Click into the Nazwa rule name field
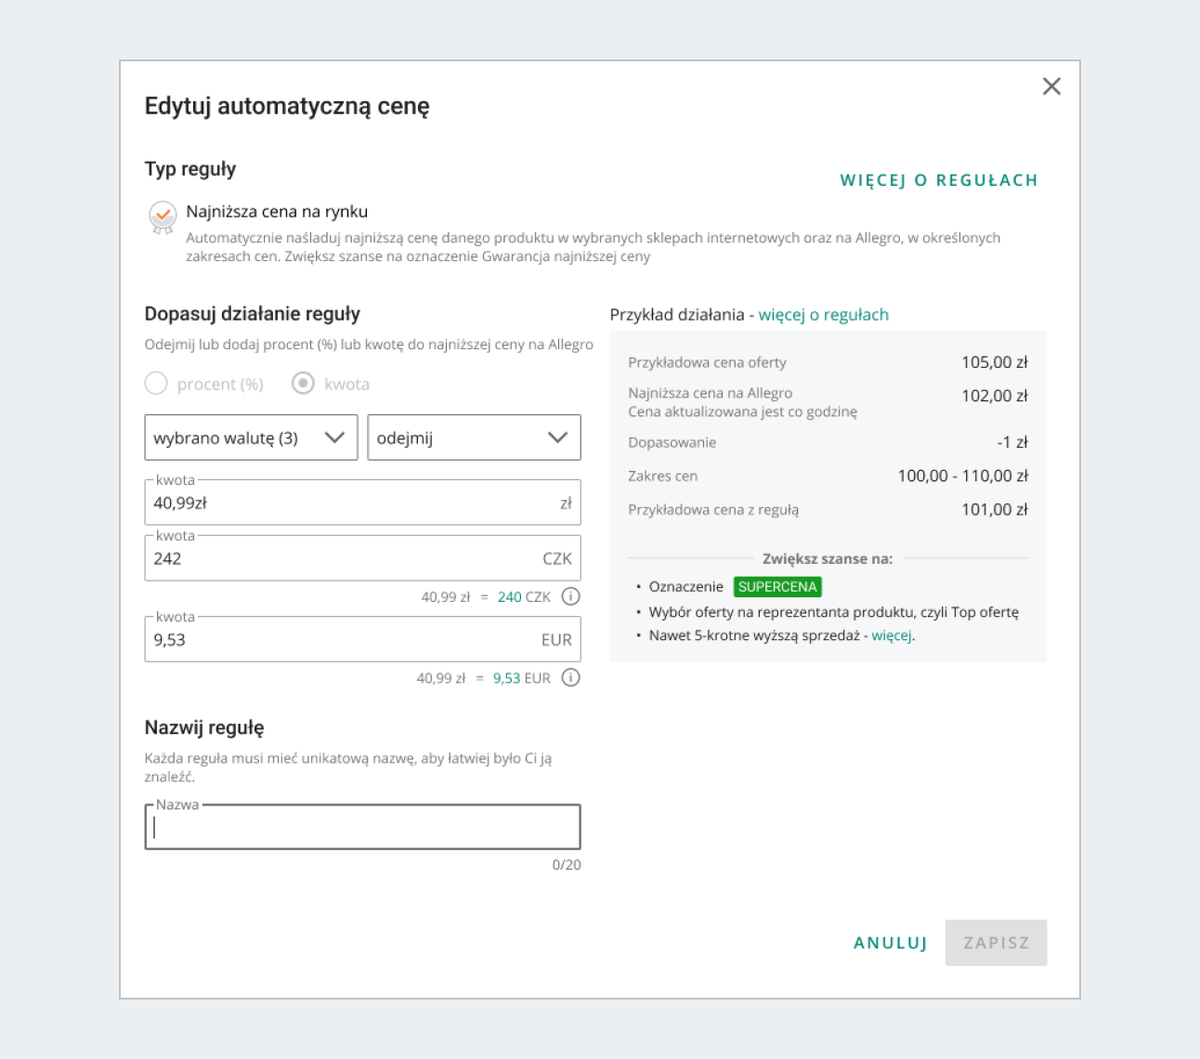The image size is (1200, 1059). coord(363,828)
